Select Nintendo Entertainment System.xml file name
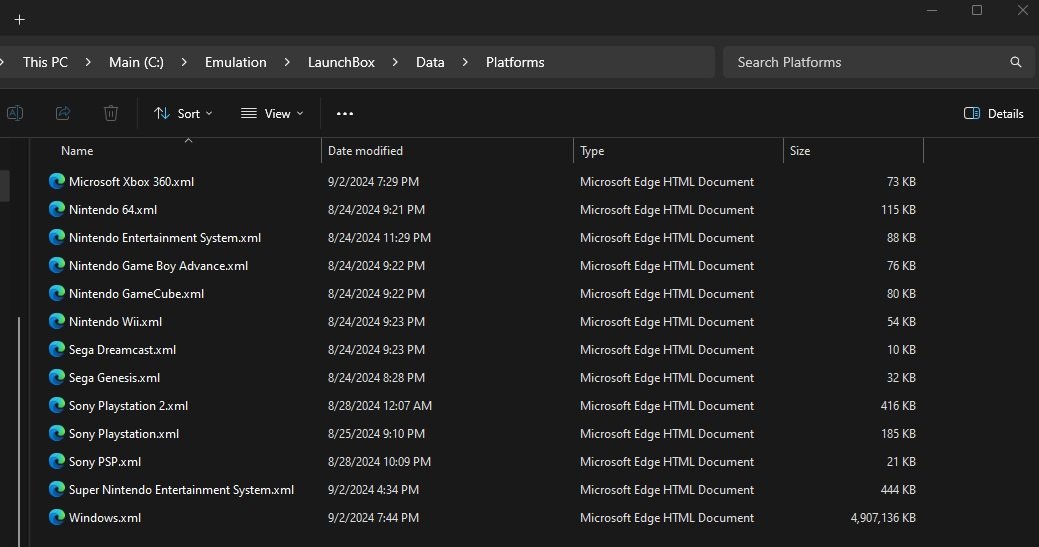Viewport: 1039px width, 547px height. click(165, 237)
